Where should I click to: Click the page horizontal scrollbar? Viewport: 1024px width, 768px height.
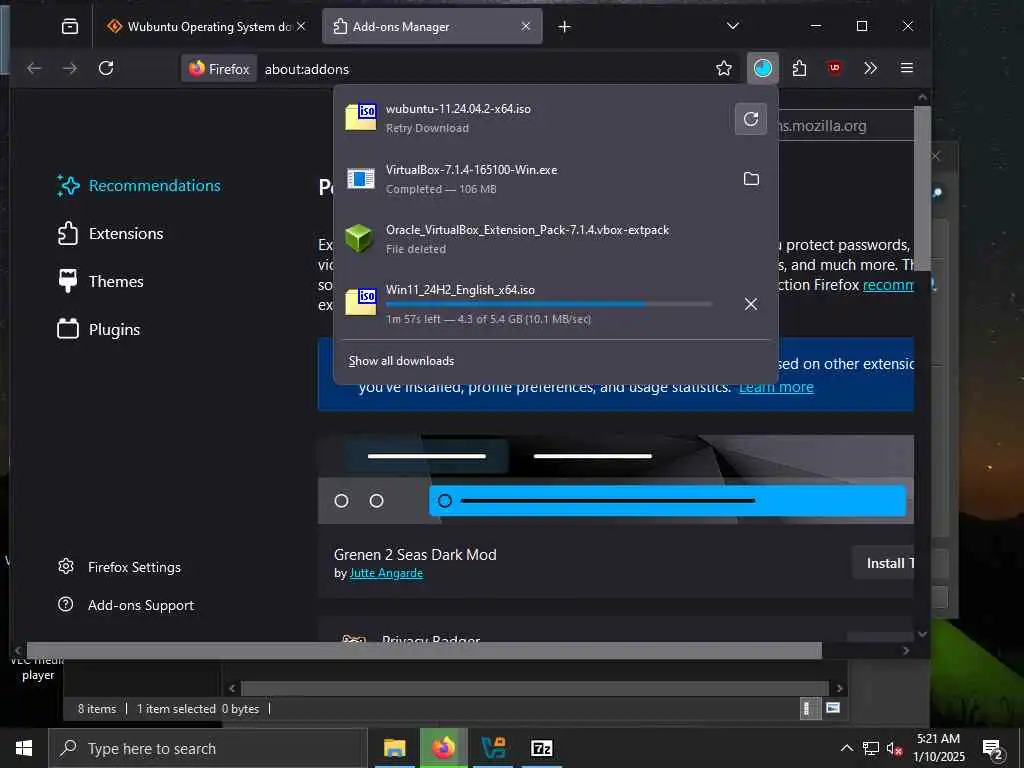pyautogui.click(x=424, y=650)
